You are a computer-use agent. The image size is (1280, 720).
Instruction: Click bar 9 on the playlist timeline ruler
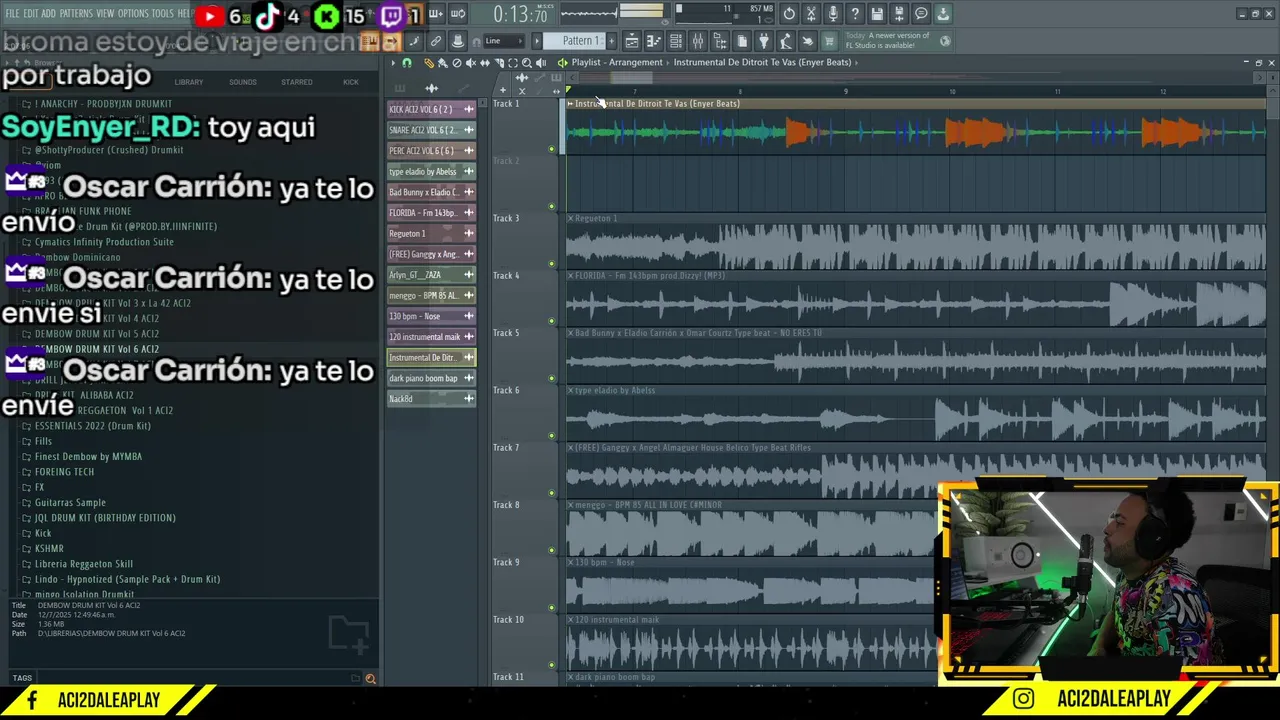(x=846, y=92)
